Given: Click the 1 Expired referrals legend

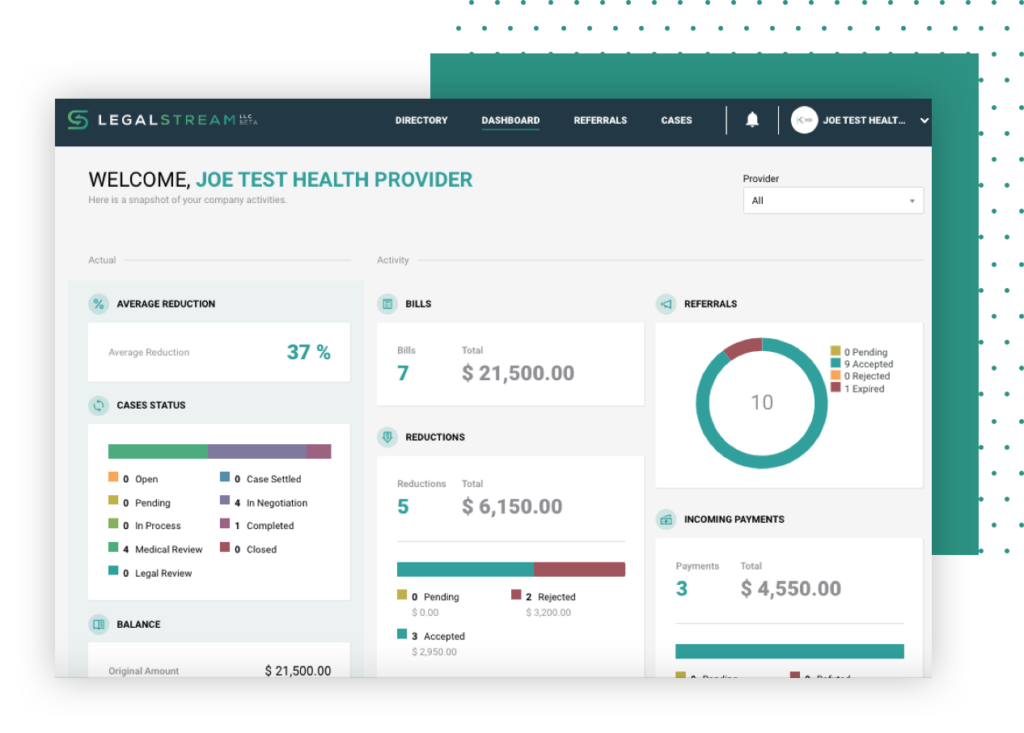Looking at the screenshot, I should 857,389.
